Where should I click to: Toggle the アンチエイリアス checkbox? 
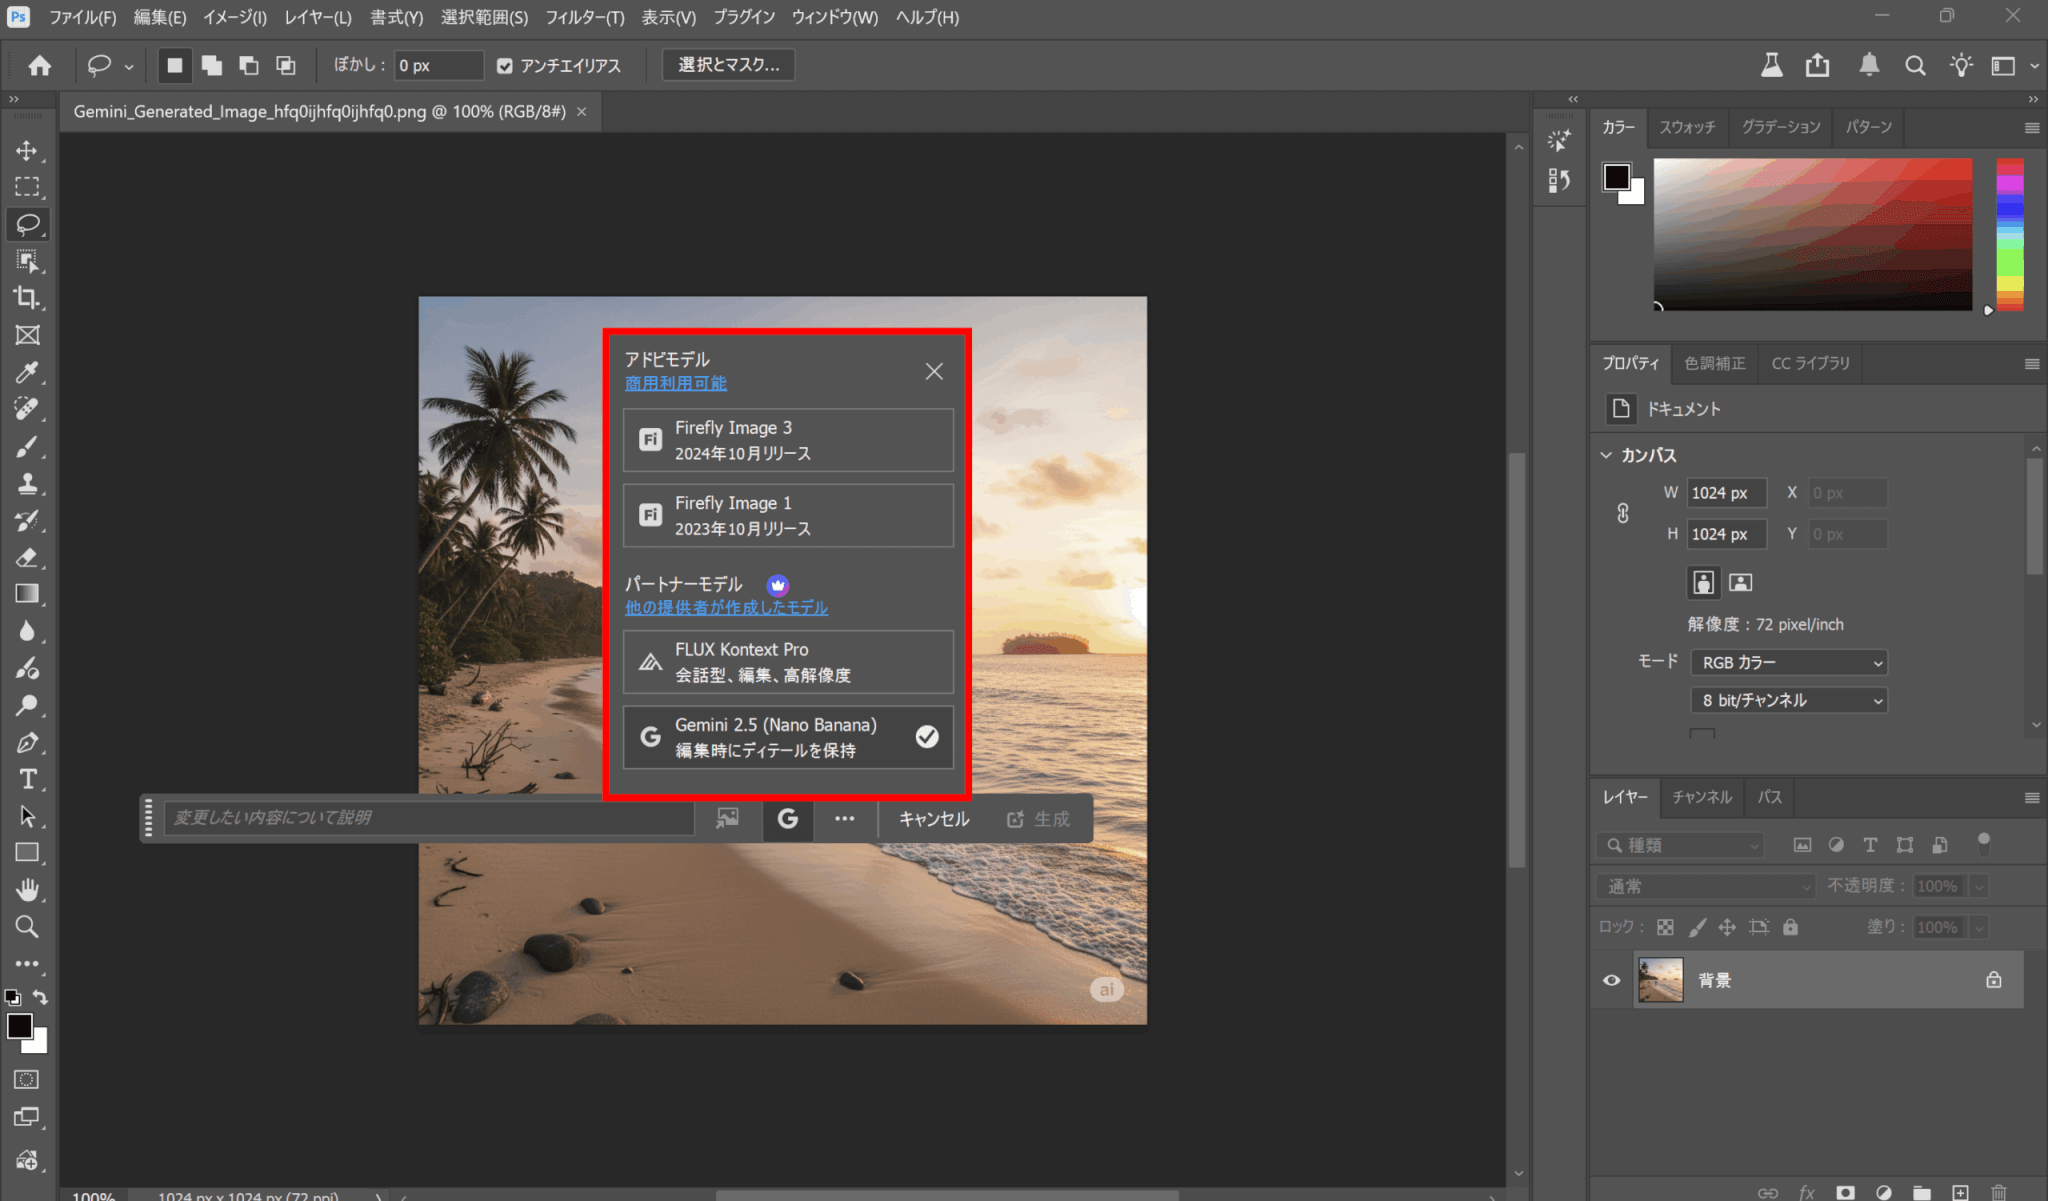tap(505, 66)
